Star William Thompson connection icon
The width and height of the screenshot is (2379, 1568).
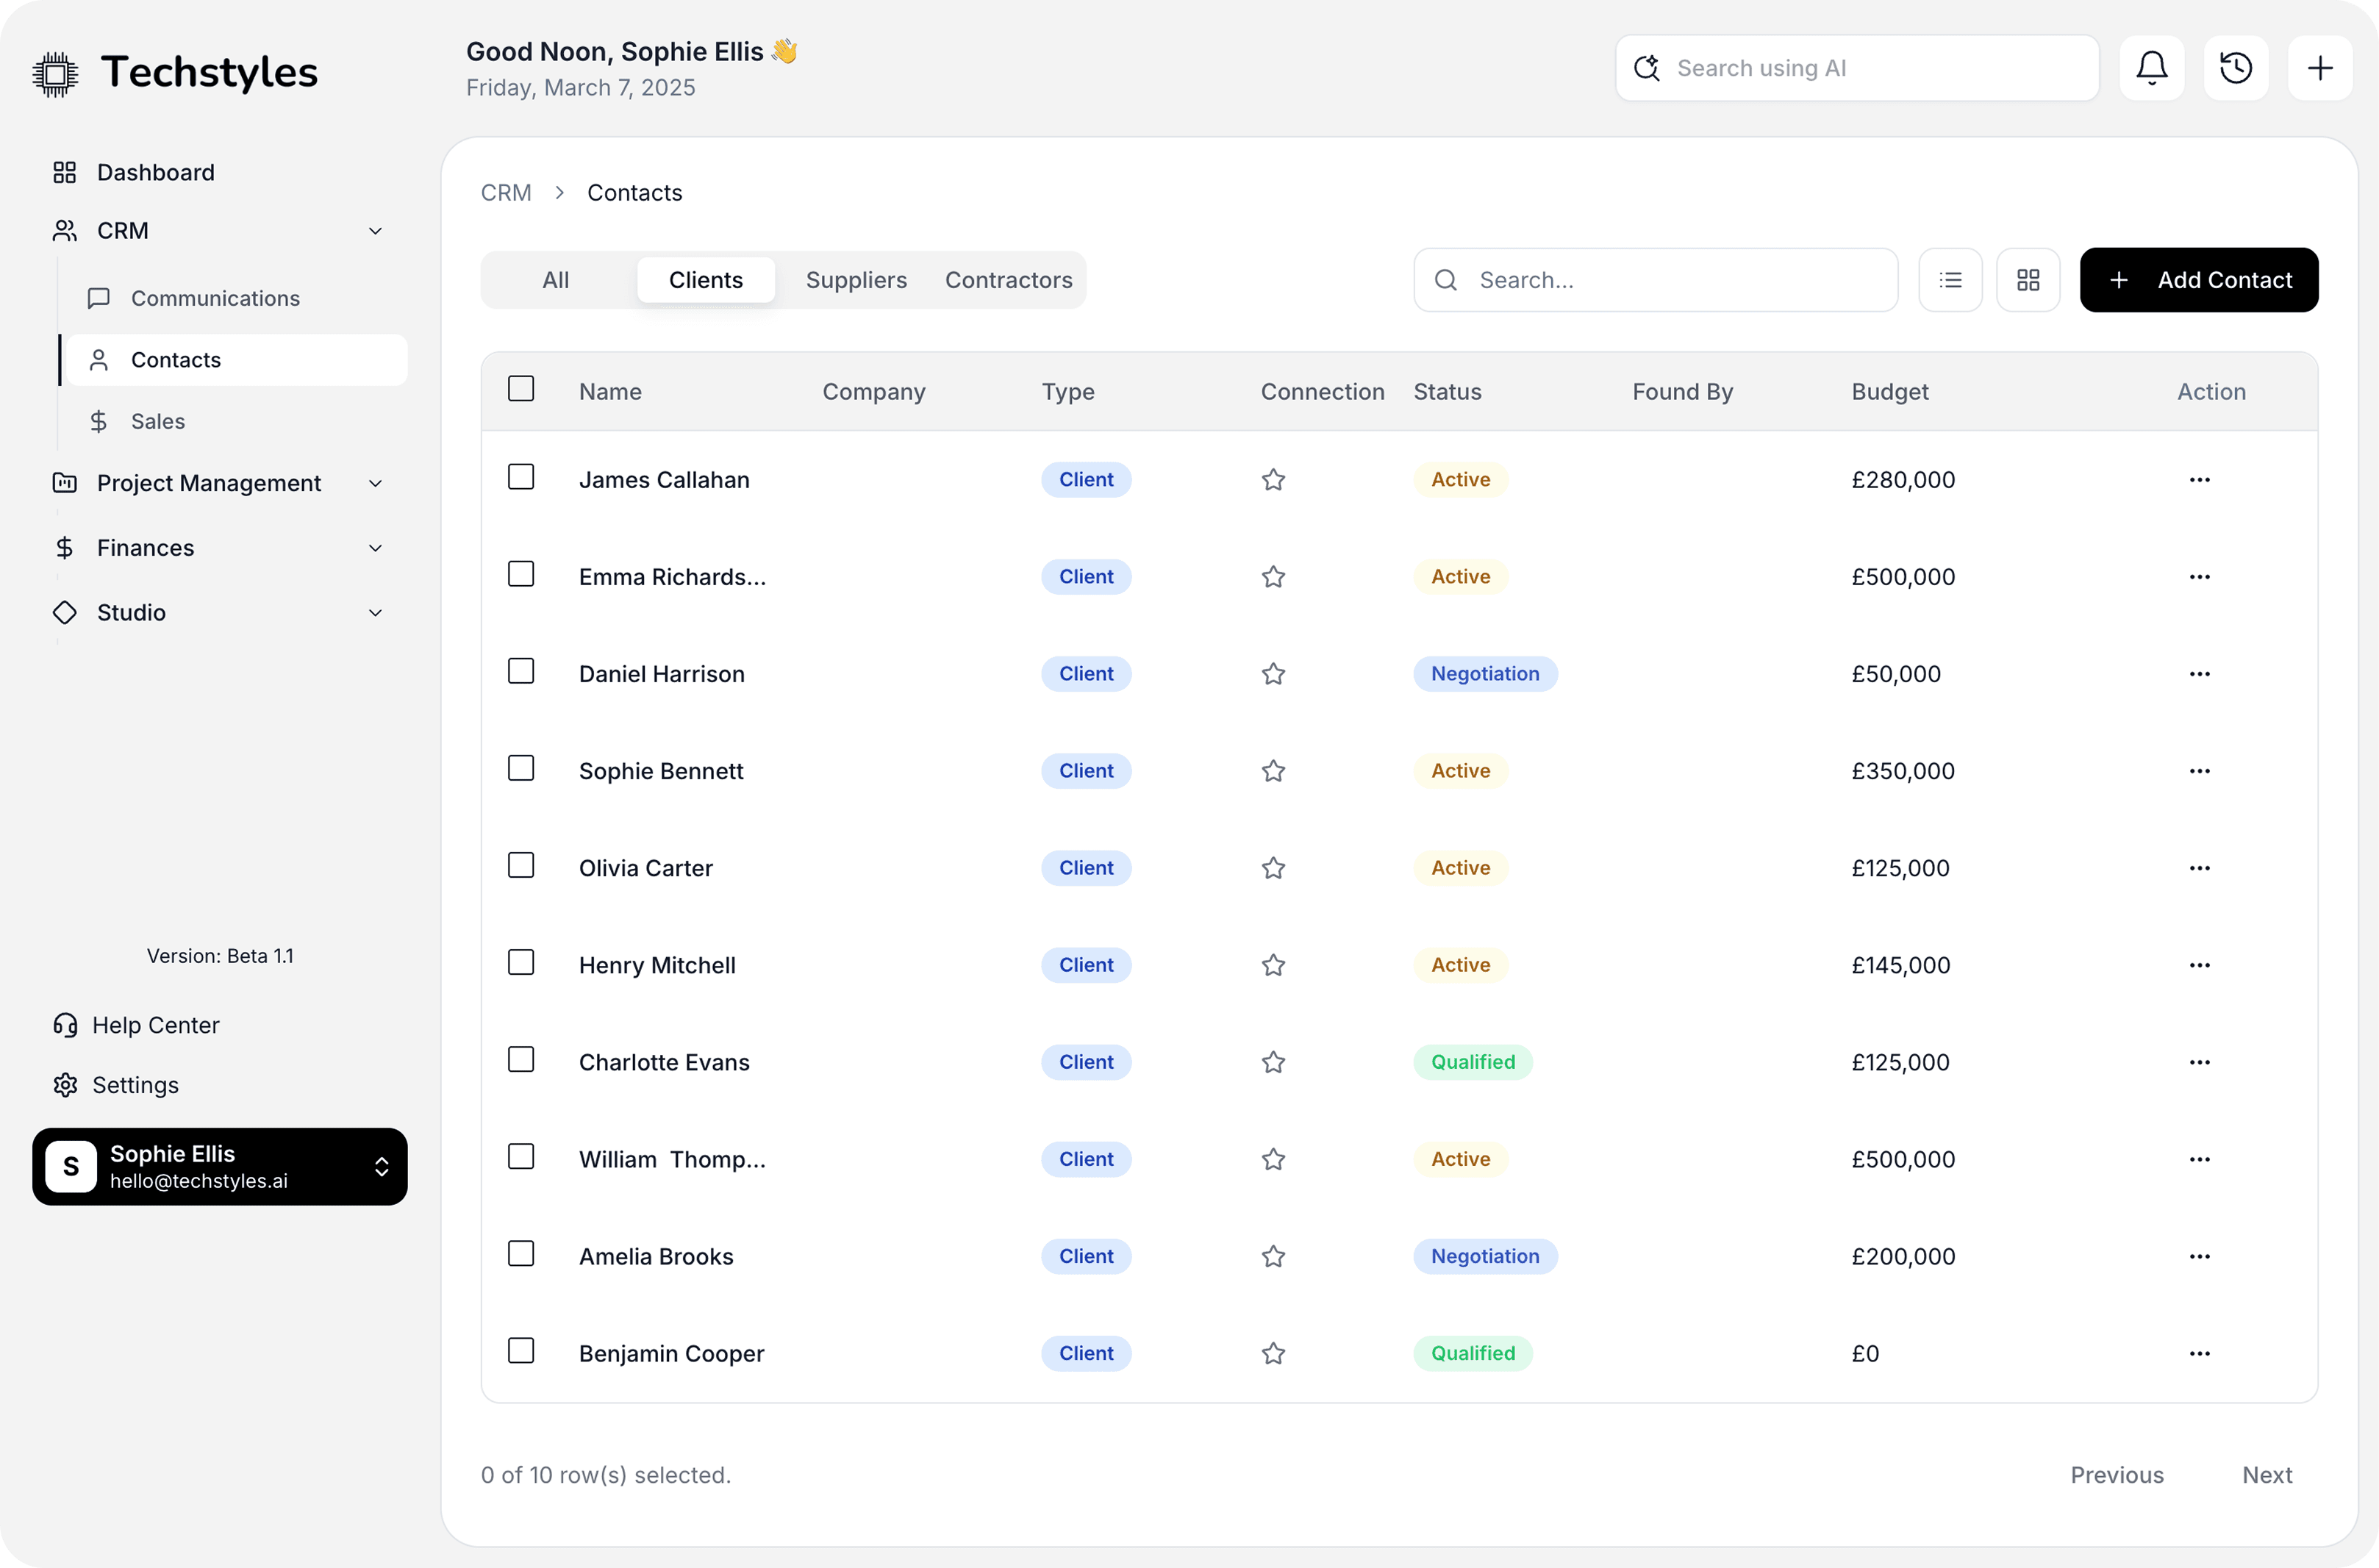point(1273,1159)
